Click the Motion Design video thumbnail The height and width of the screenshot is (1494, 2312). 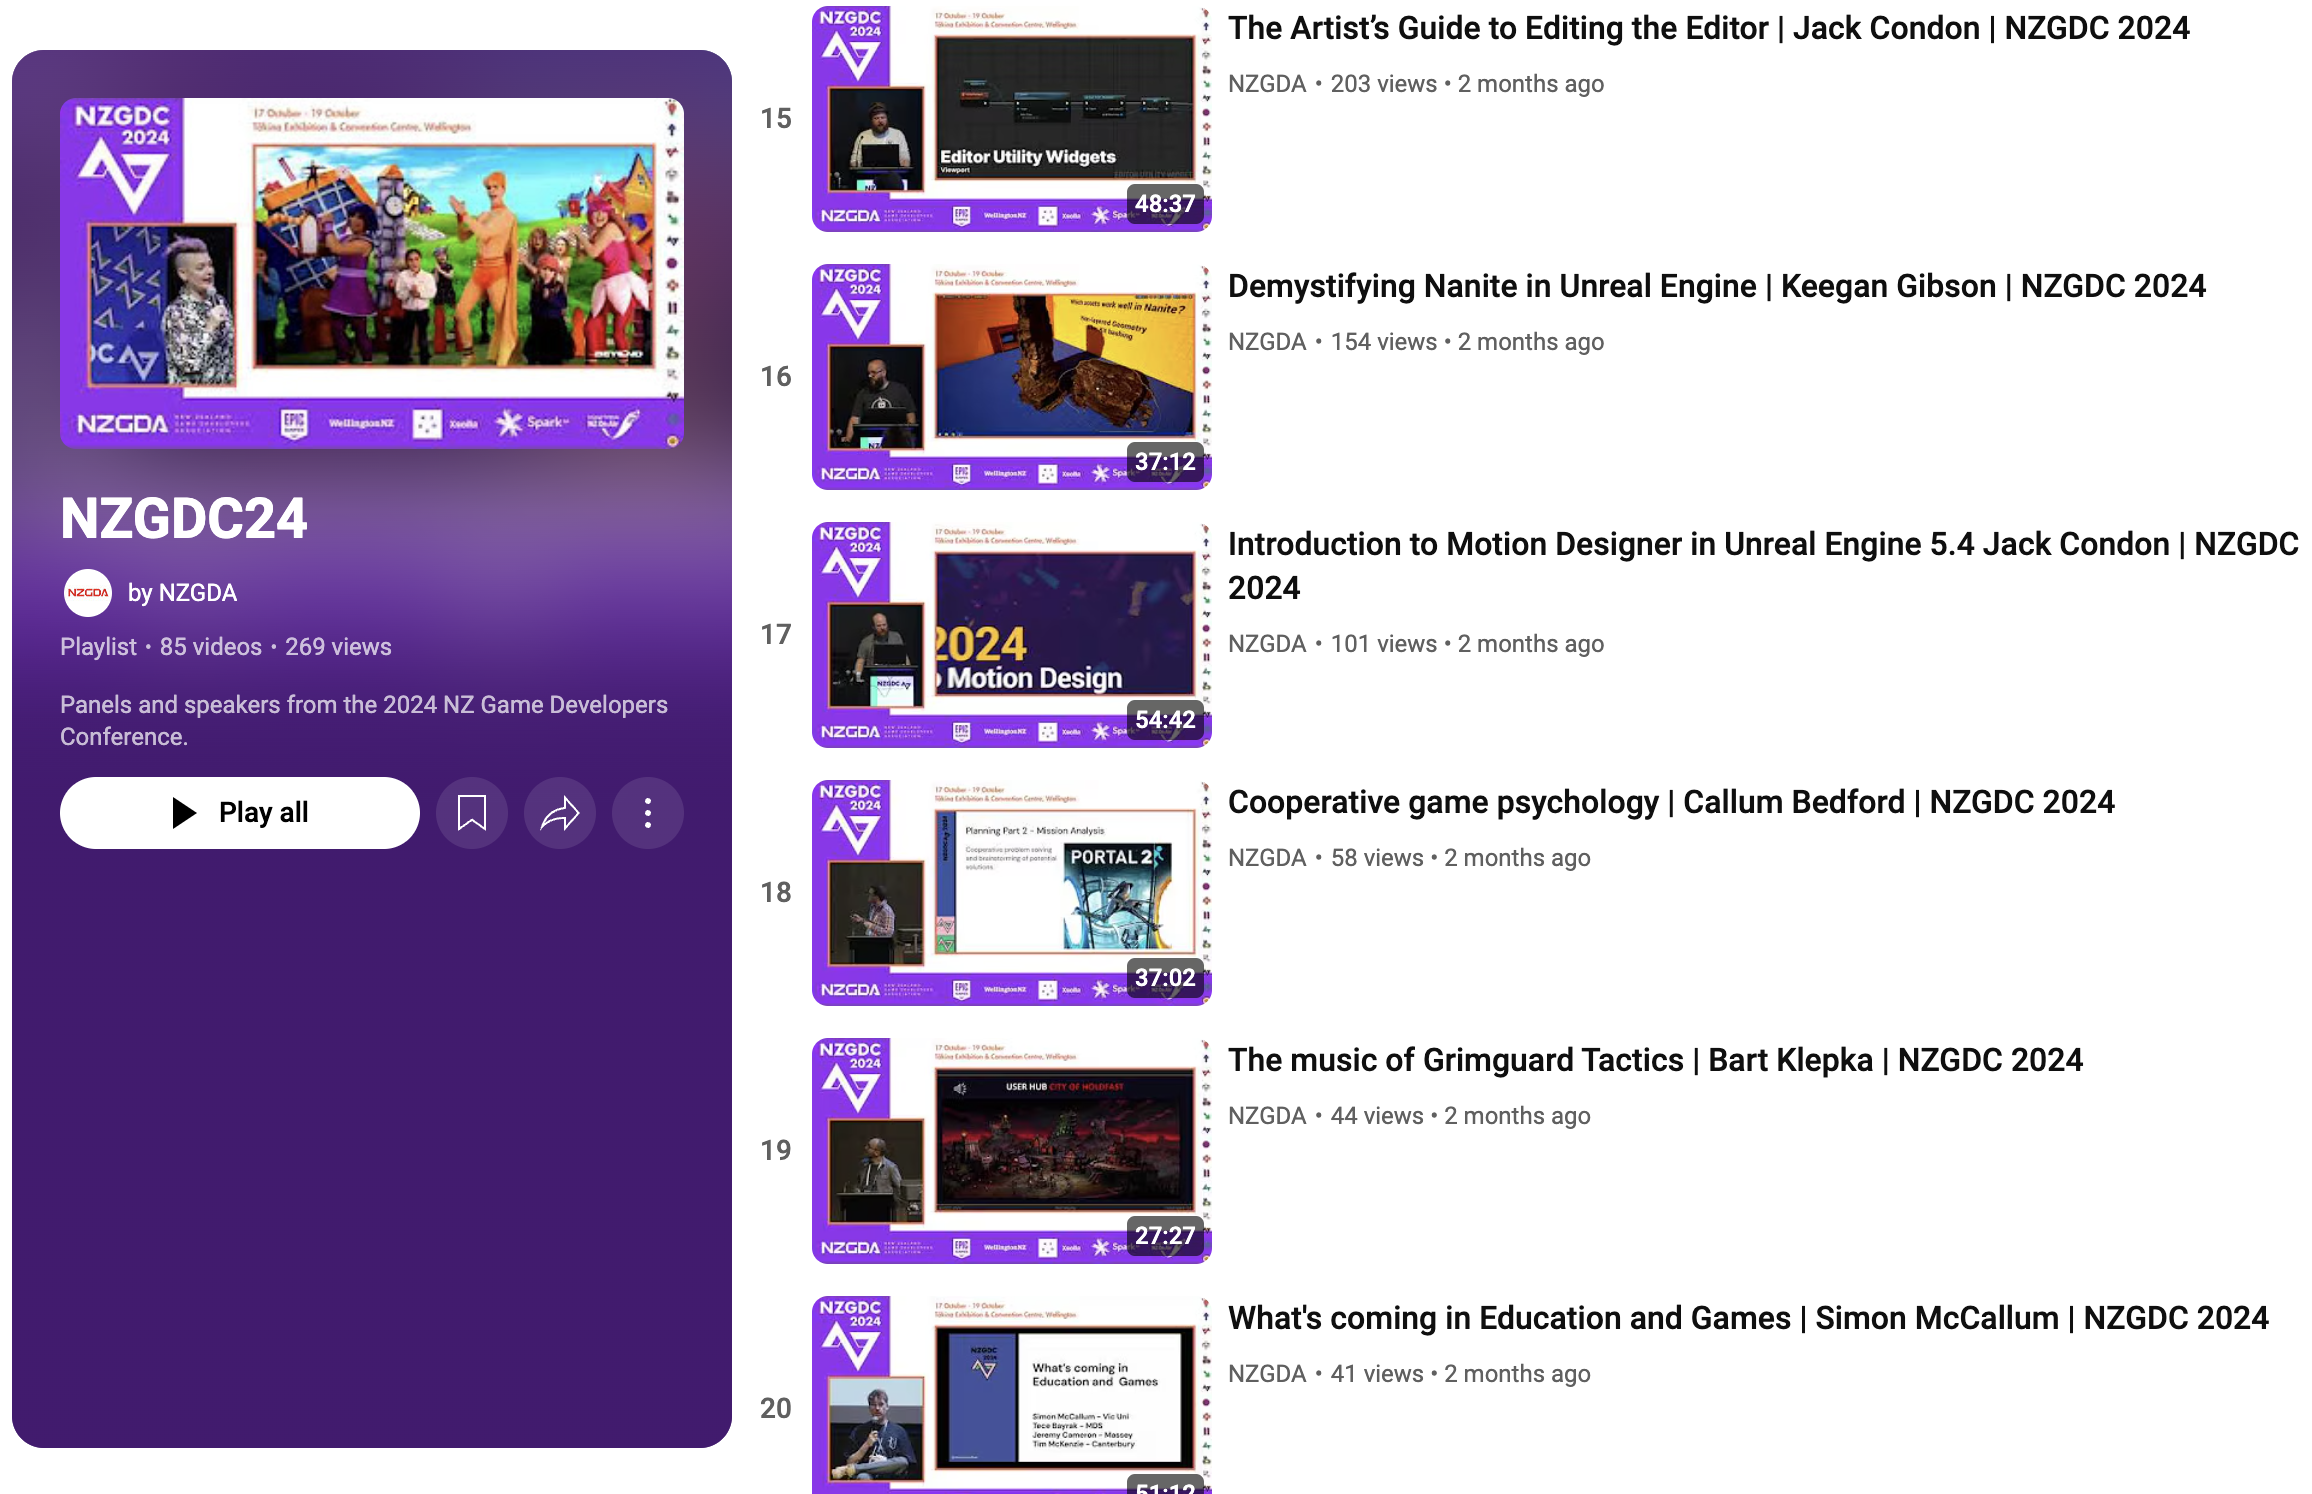pyautogui.click(x=1011, y=634)
